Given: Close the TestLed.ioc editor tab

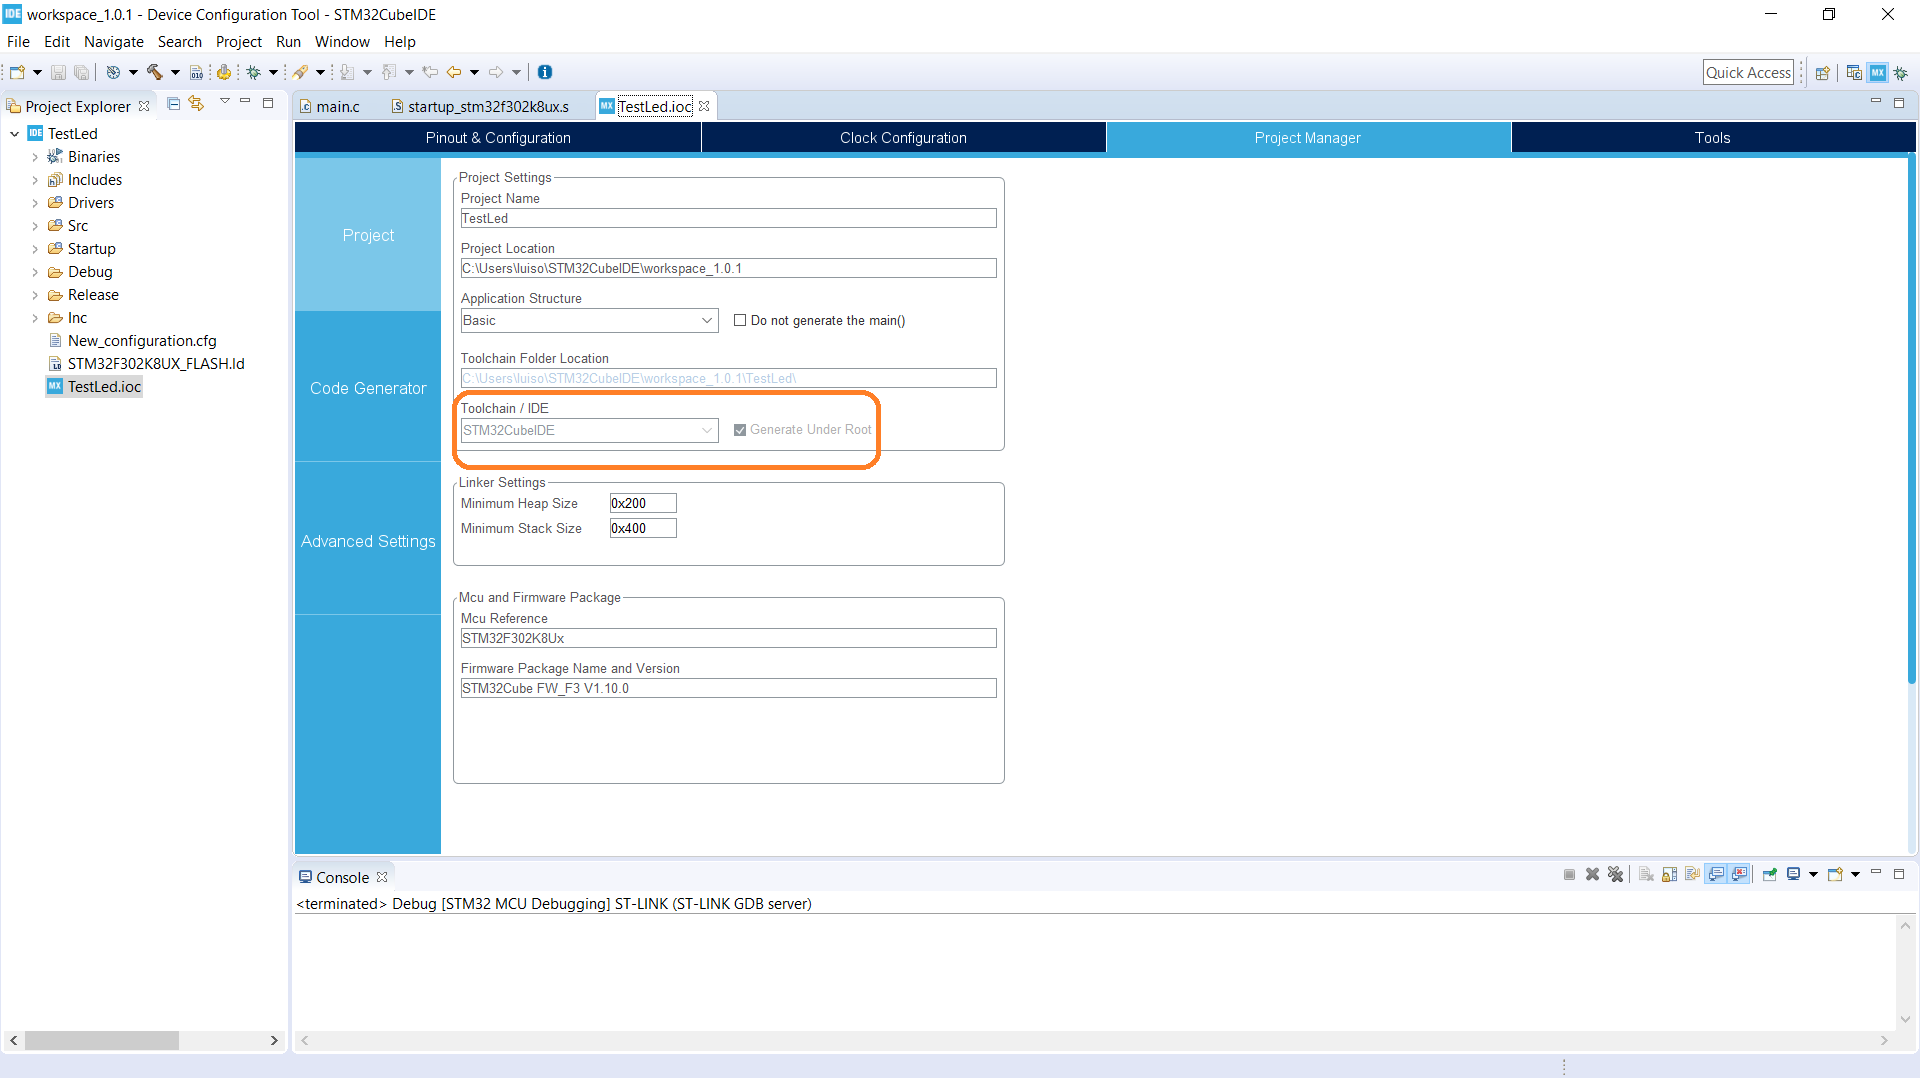Looking at the screenshot, I should [x=704, y=106].
